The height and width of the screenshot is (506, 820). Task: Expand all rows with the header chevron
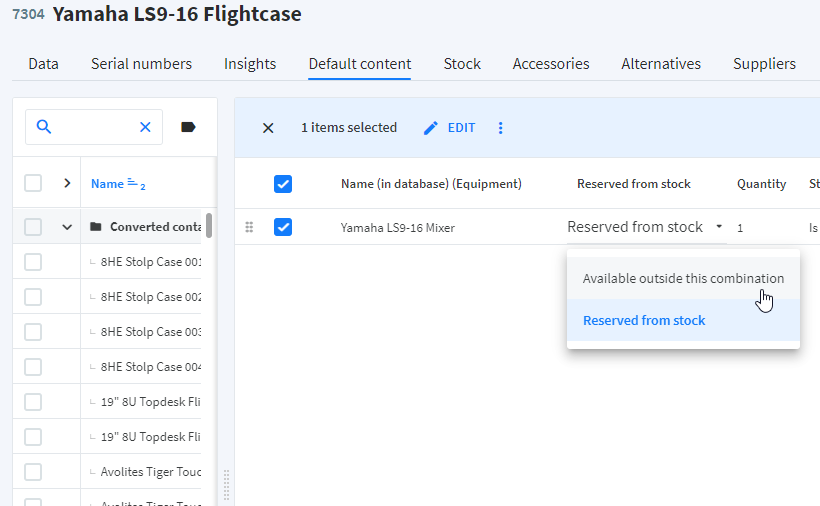pyautogui.click(x=67, y=183)
